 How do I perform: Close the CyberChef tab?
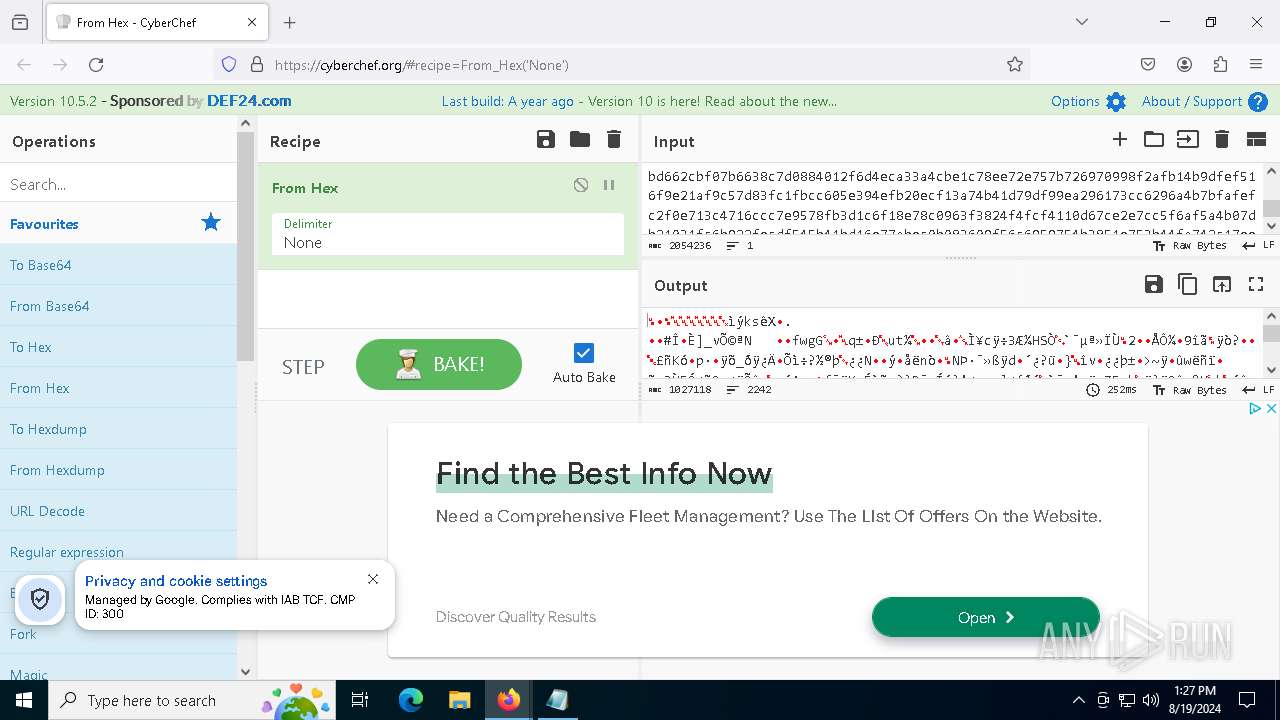tap(252, 22)
